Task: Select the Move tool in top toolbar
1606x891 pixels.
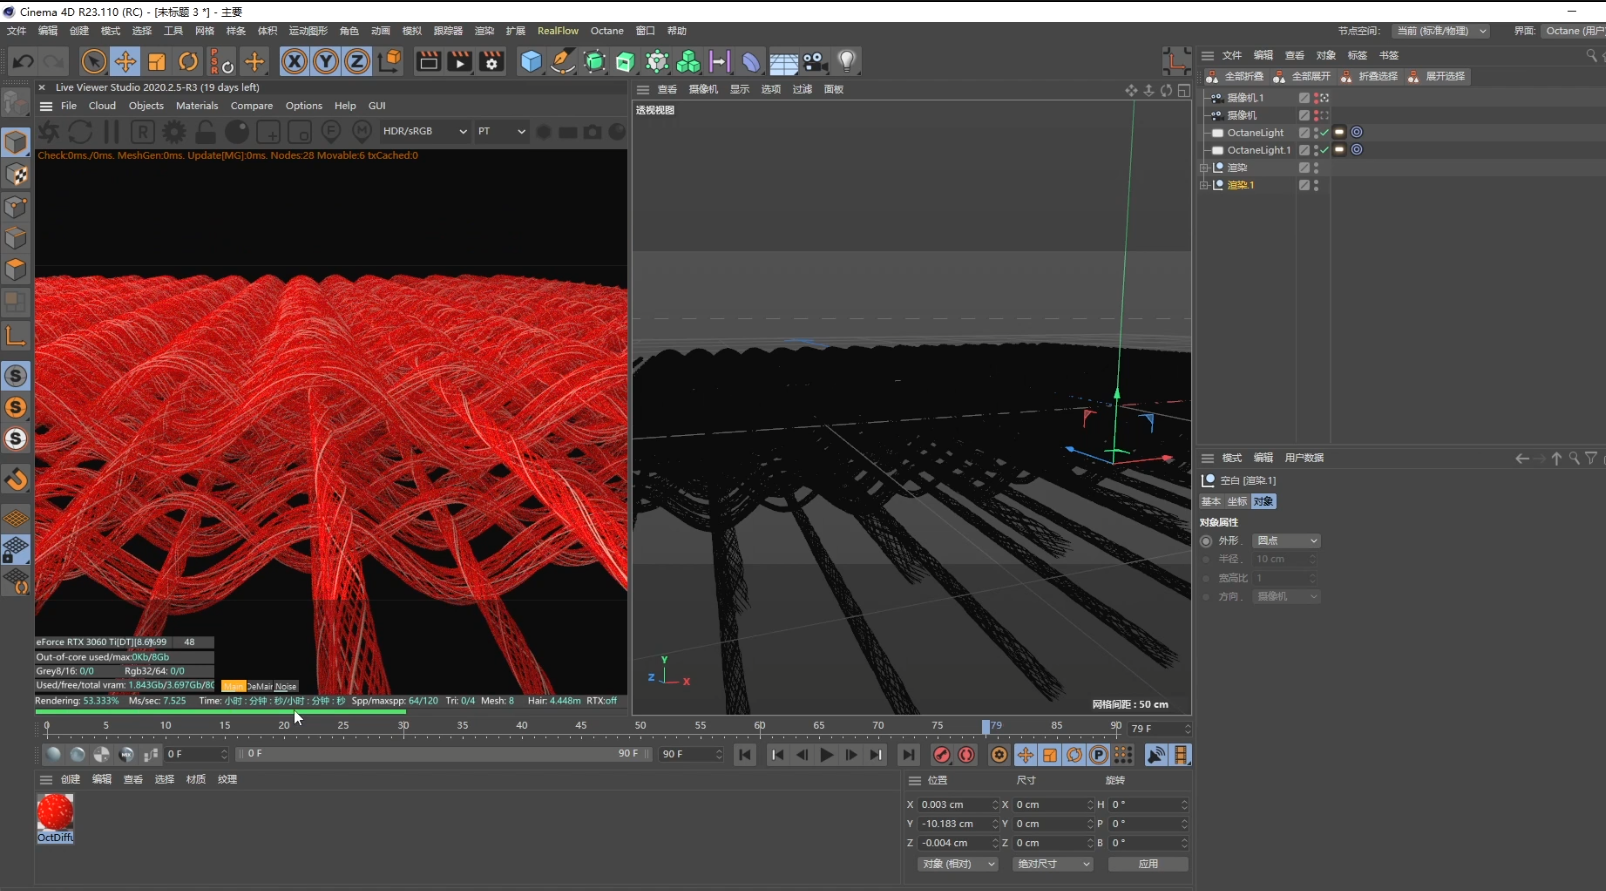Action: pos(125,62)
